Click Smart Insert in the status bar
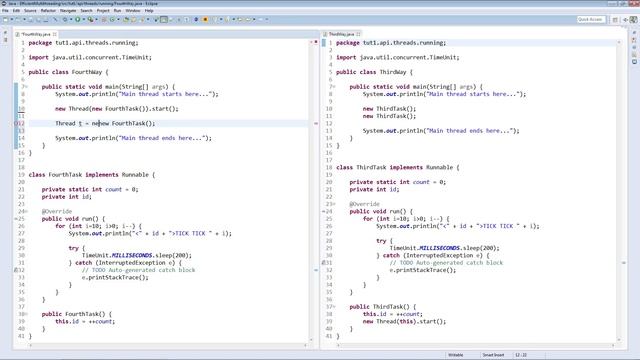The image size is (640, 360). (493, 355)
